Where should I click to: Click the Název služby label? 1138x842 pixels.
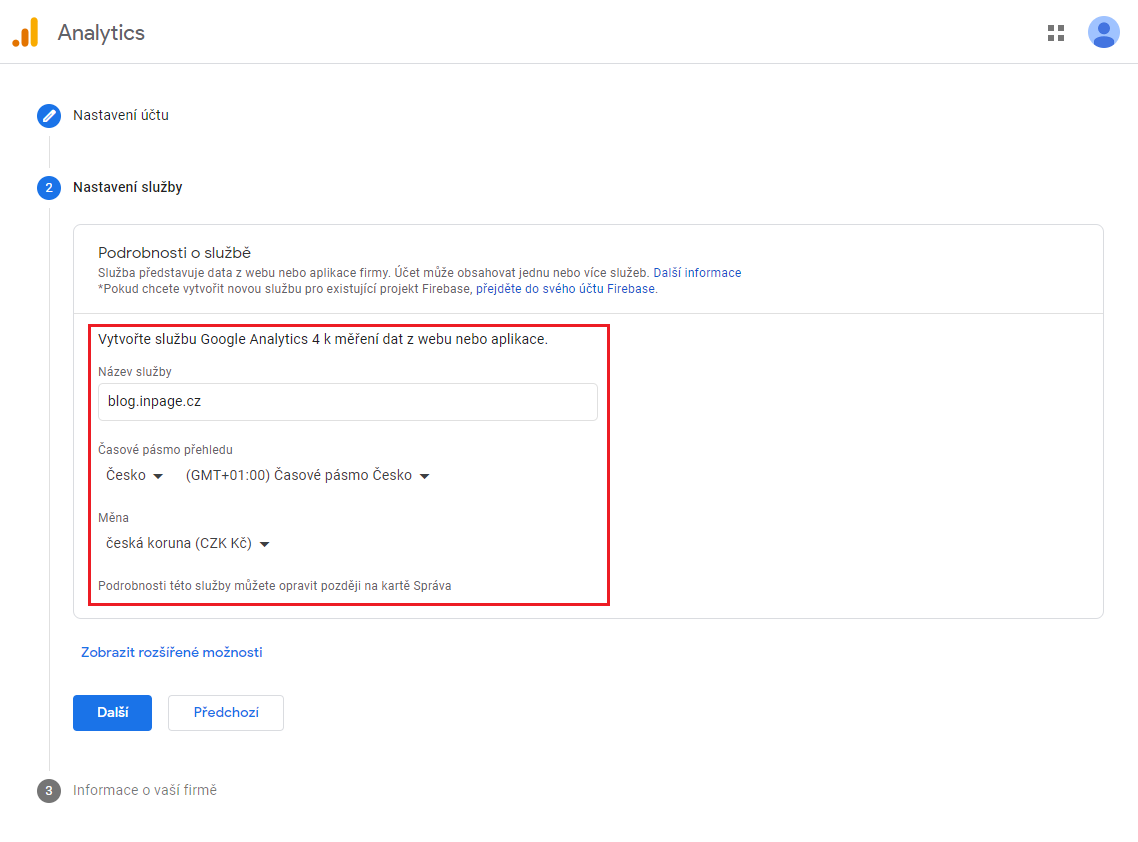(x=135, y=372)
